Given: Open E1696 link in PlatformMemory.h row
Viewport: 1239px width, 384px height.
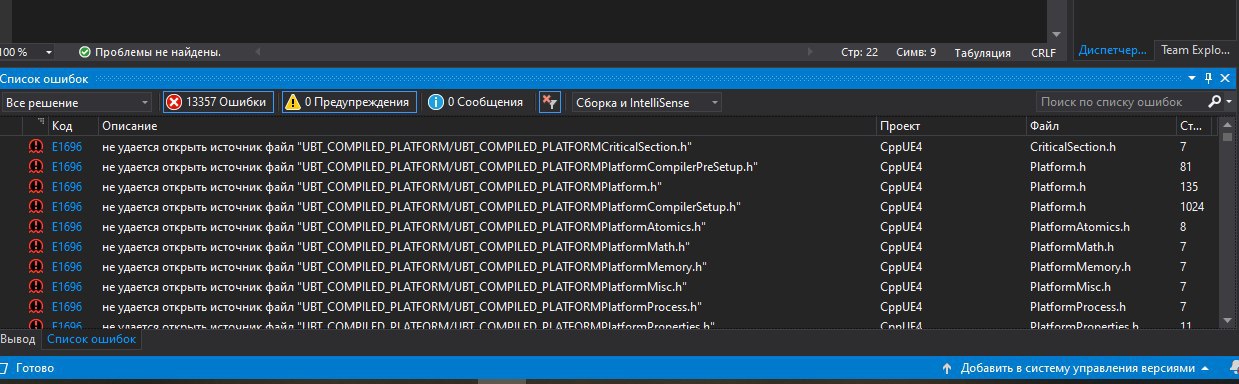Looking at the screenshot, I should coord(67,267).
